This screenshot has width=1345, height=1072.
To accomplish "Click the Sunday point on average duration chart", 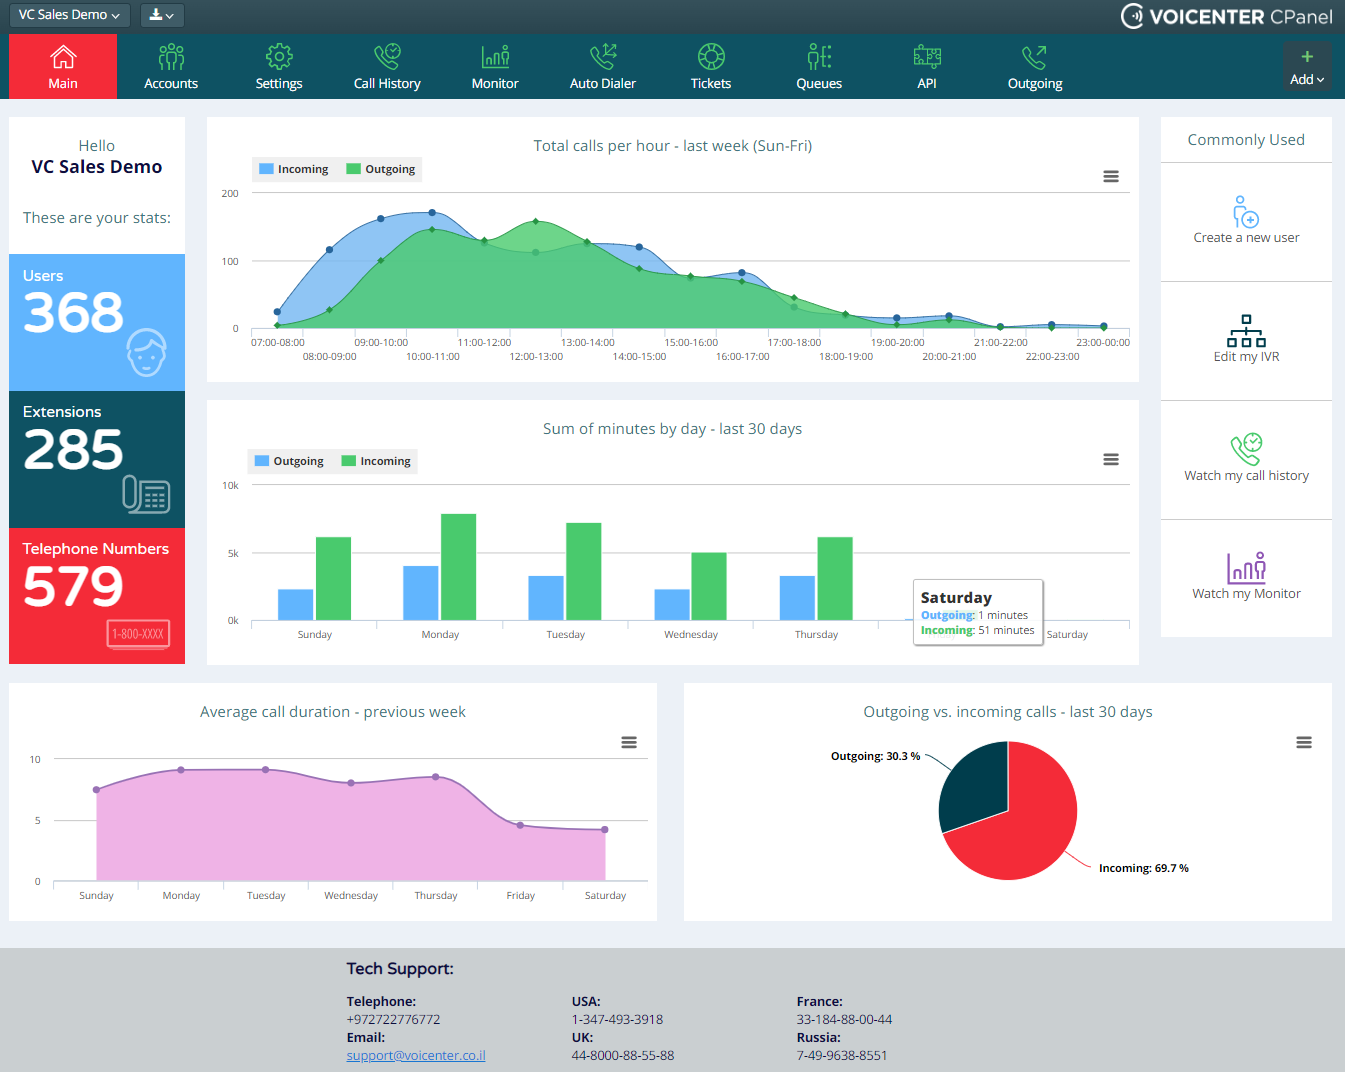I will click(97, 790).
